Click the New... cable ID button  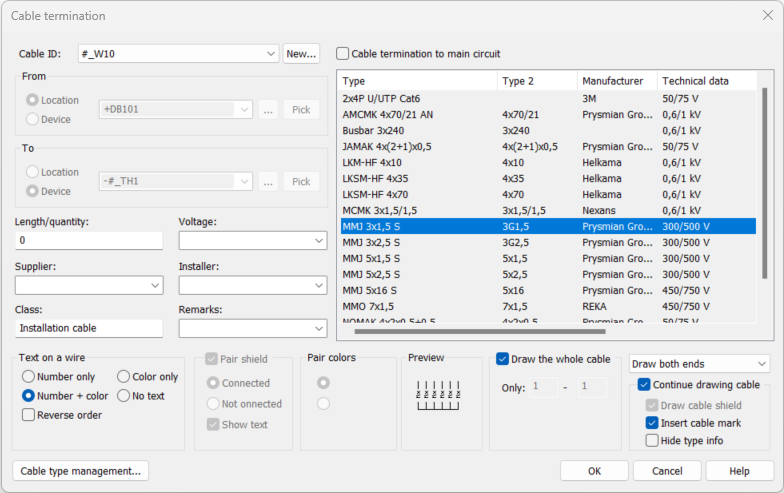[300, 54]
